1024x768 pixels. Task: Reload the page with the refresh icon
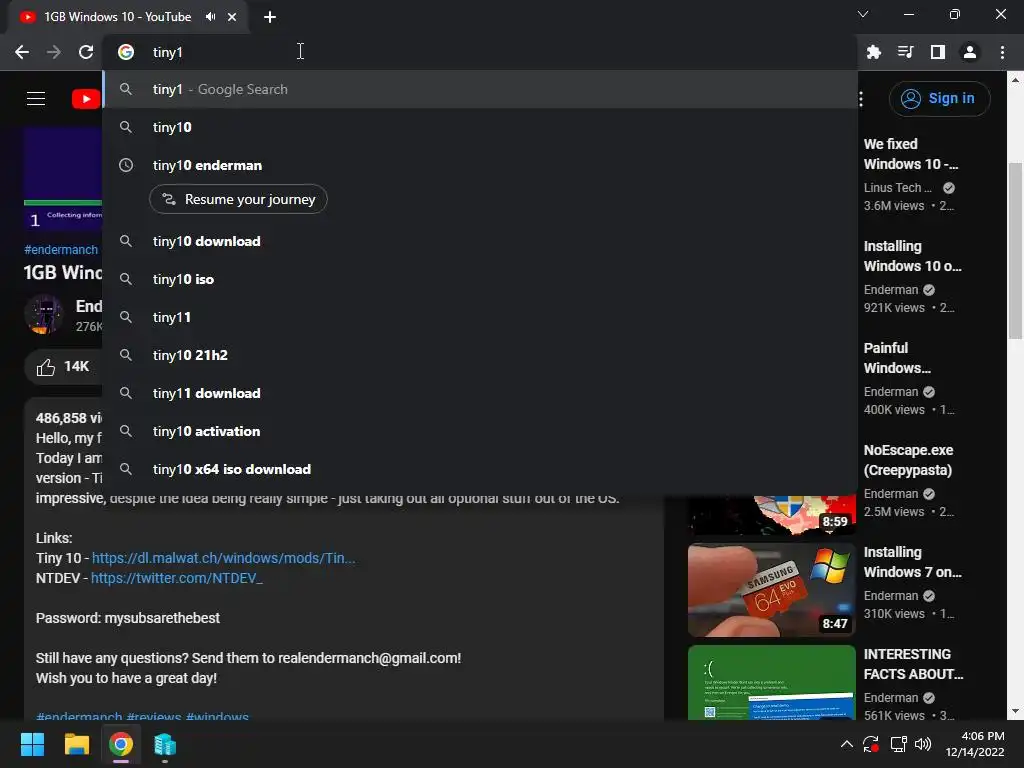tap(86, 52)
